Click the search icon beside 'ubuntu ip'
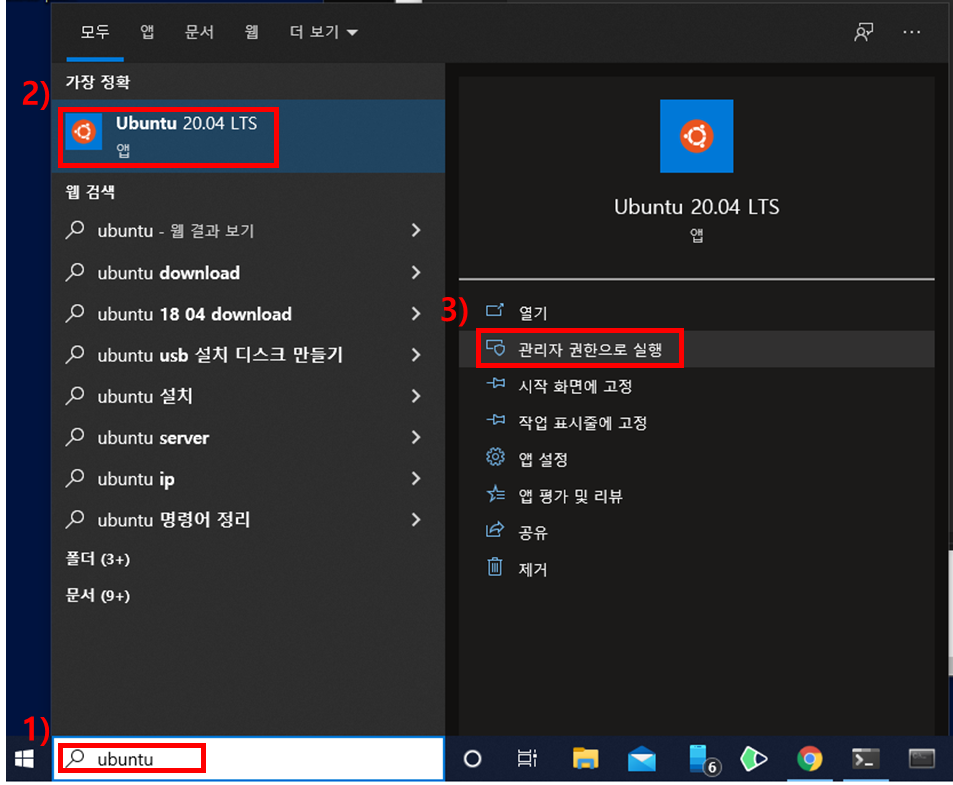 75,478
